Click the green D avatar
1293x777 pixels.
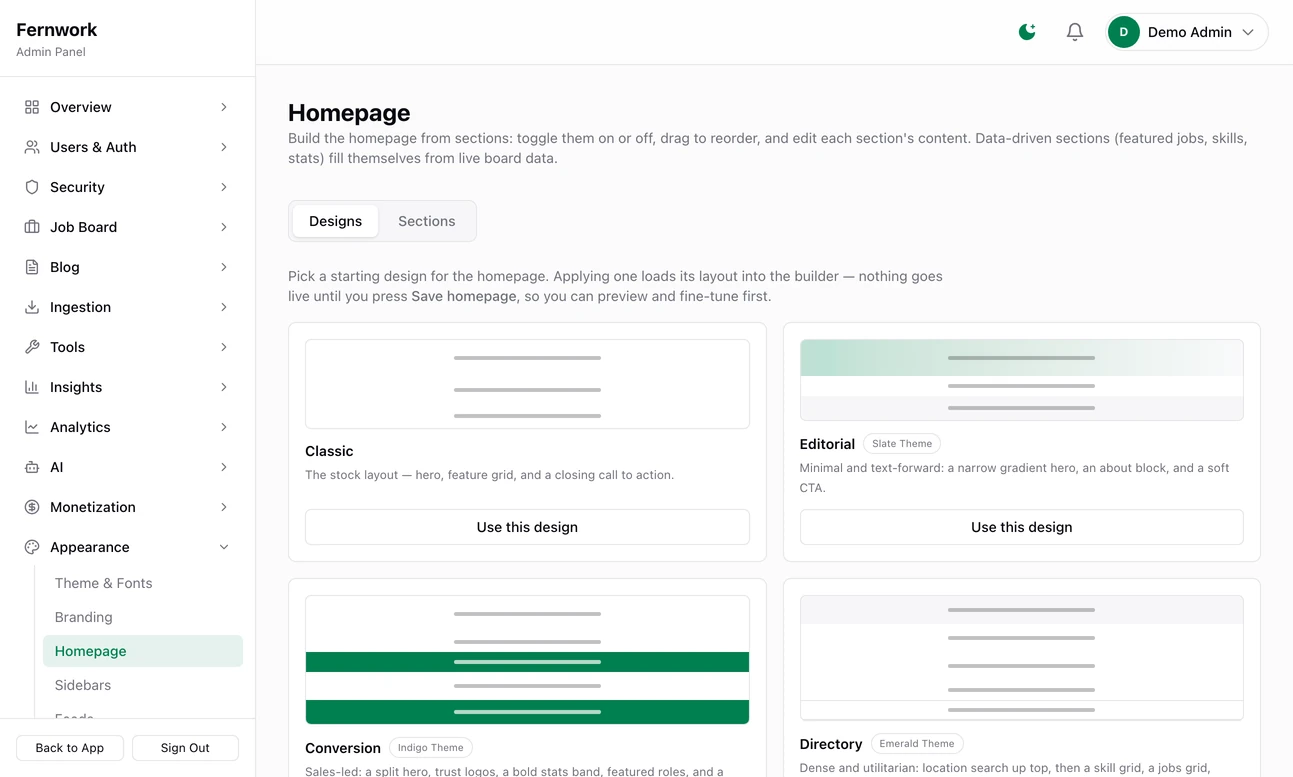click(1124, 32)
